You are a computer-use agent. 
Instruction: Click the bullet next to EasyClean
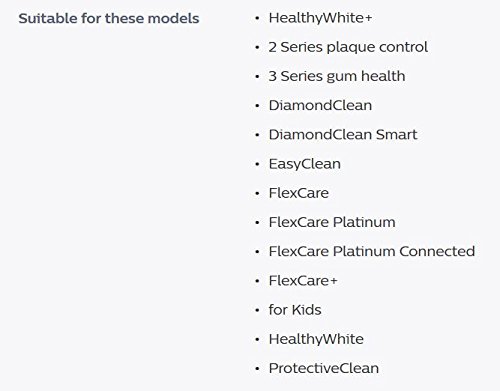(257, 164)
